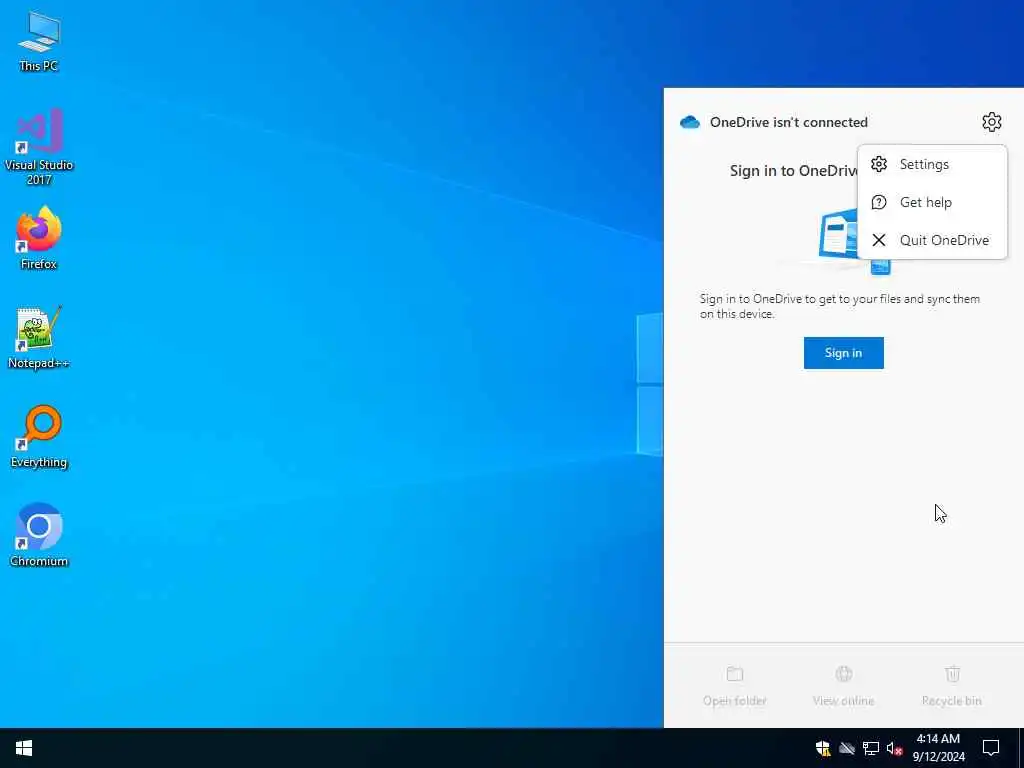Select the Chromium desktop shortcut
1024x768 pixels.
(x=39, y=536)
